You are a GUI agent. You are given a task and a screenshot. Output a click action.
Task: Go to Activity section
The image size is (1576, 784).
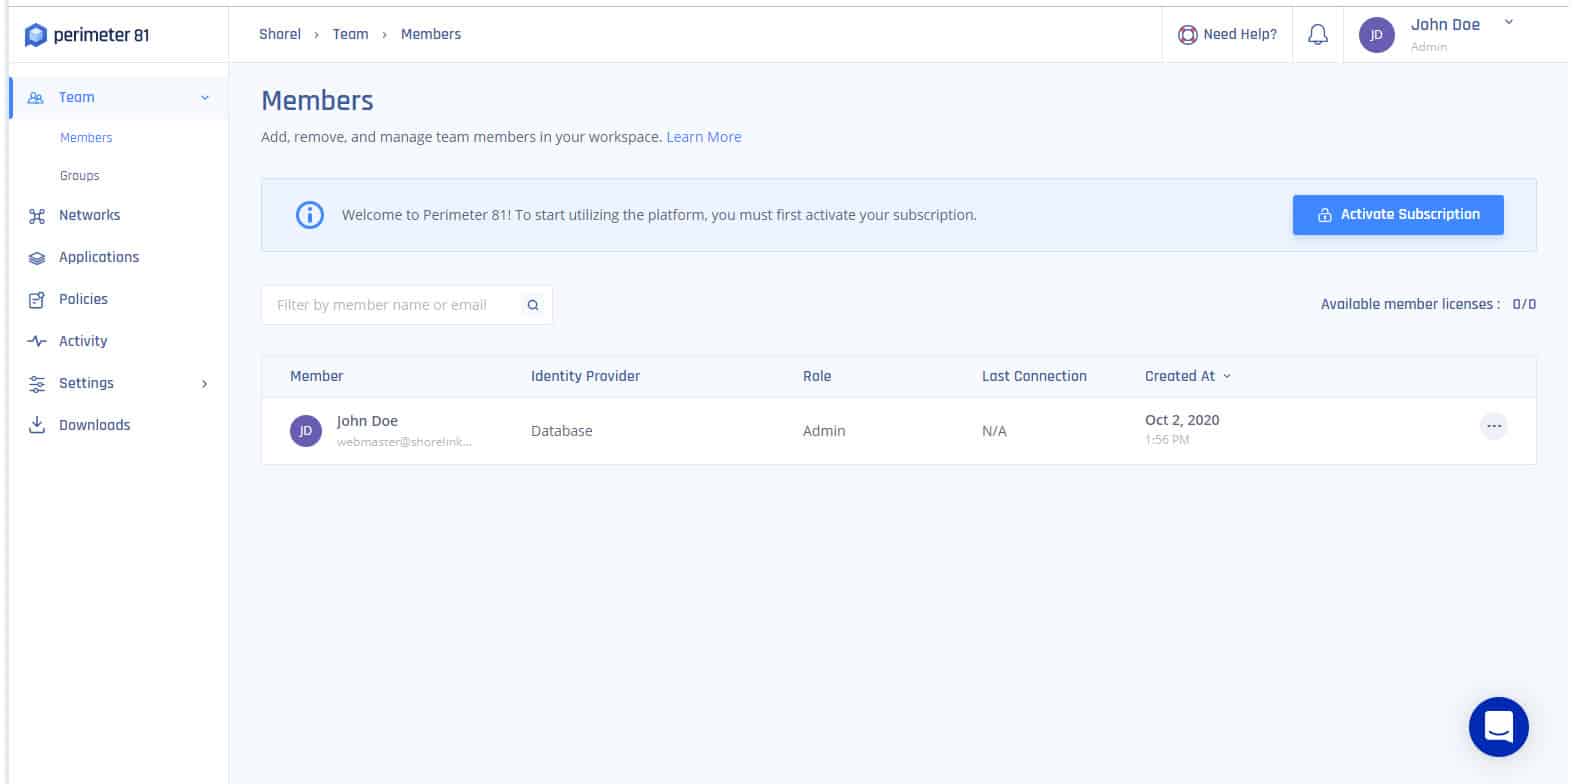(83, 341)
